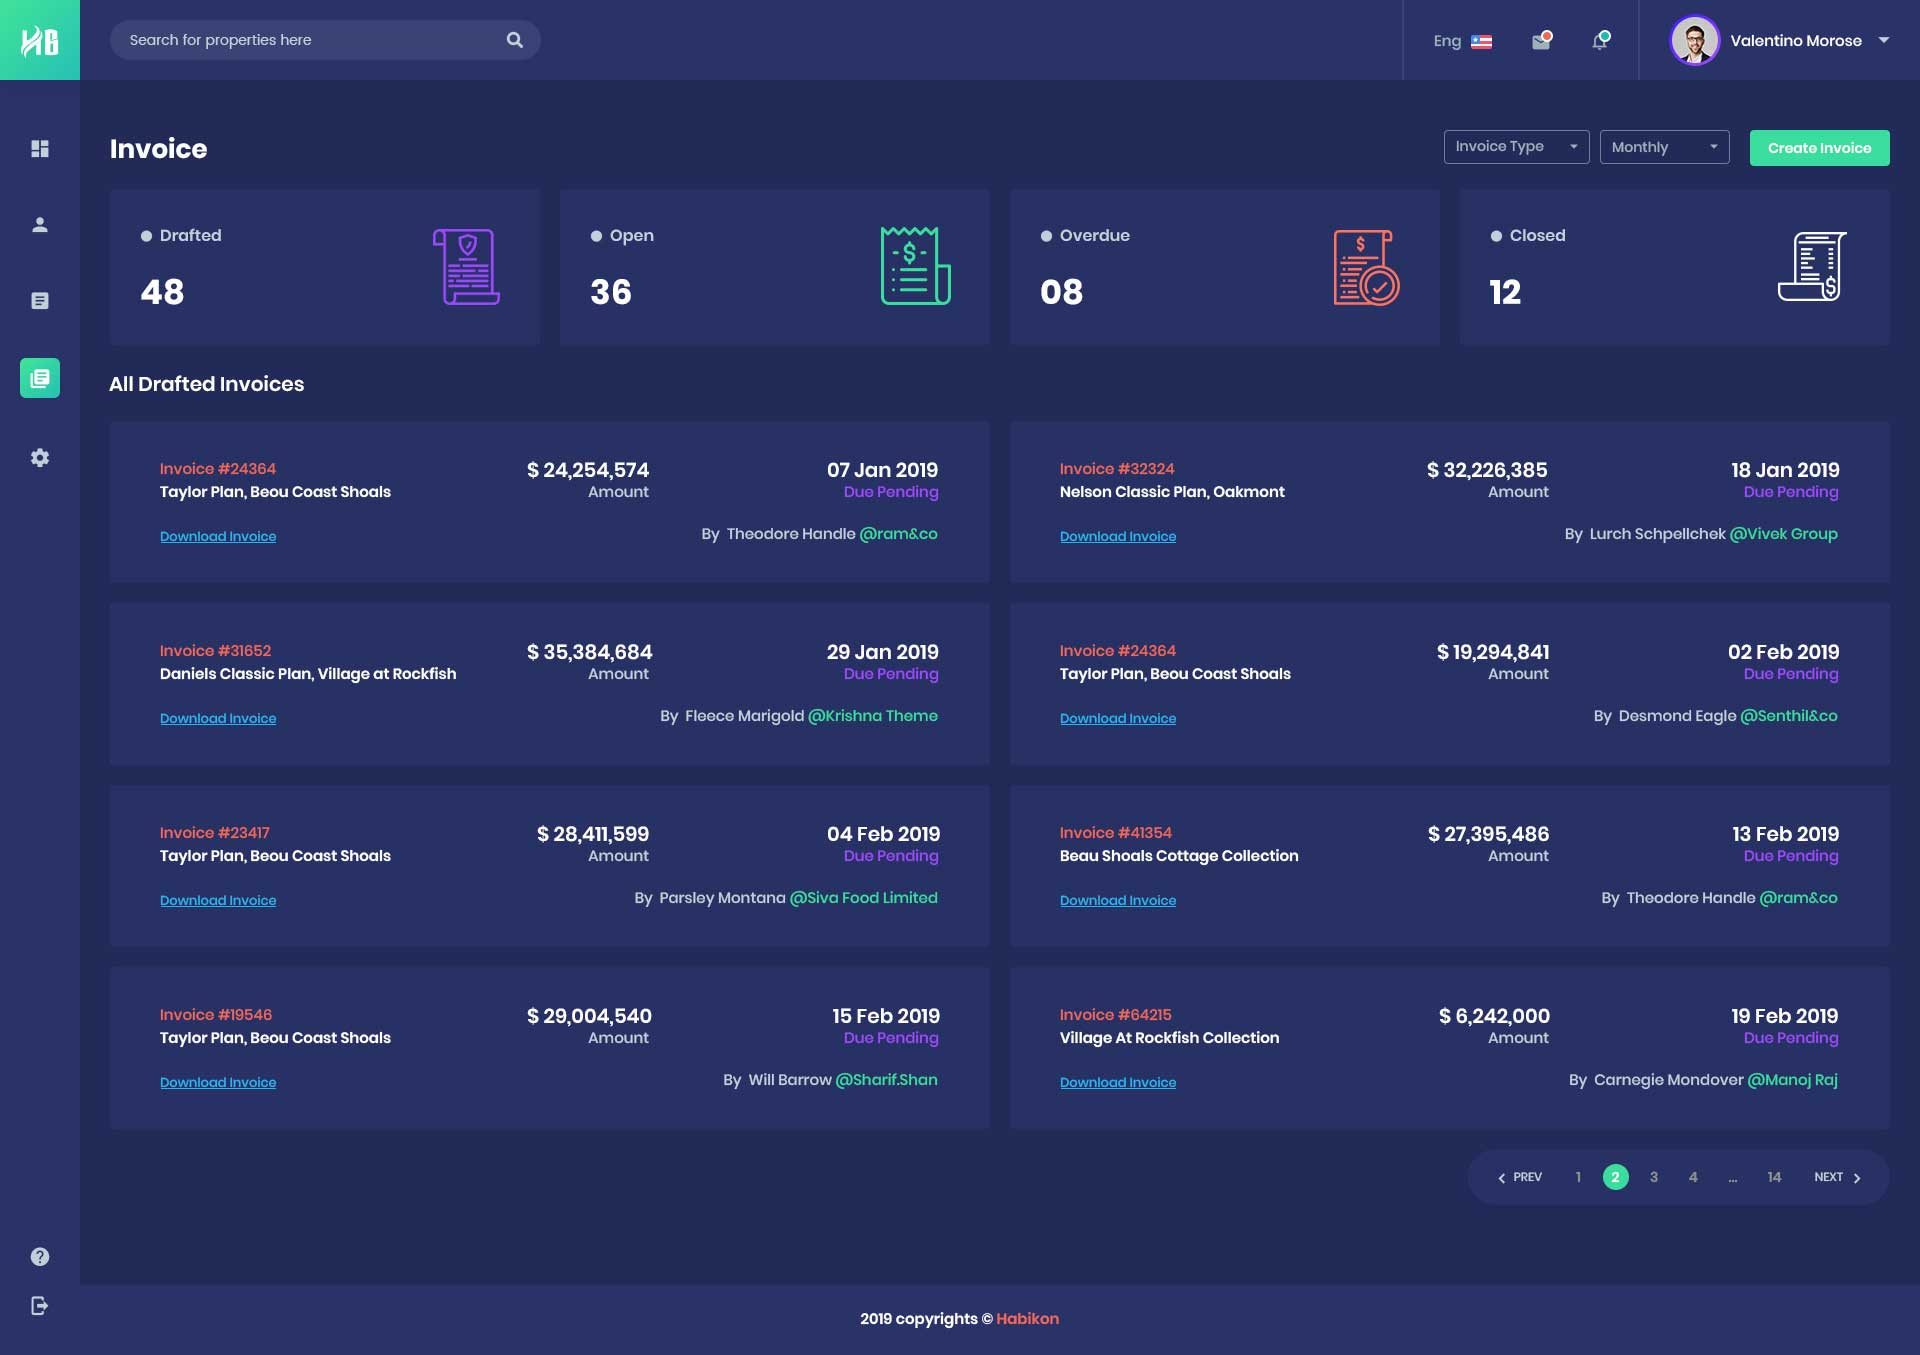Go to pagination page 3
This screenshot has width=1920, height=1355.
(x=1654, y=1177)
